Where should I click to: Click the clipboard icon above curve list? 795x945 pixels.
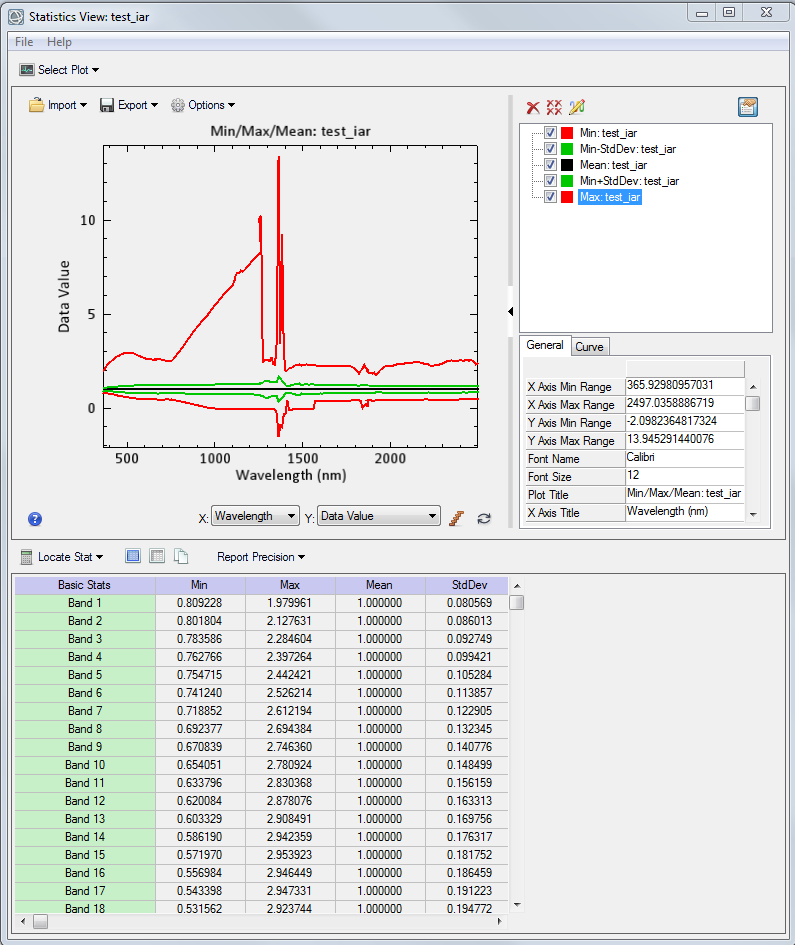(747, 107)
